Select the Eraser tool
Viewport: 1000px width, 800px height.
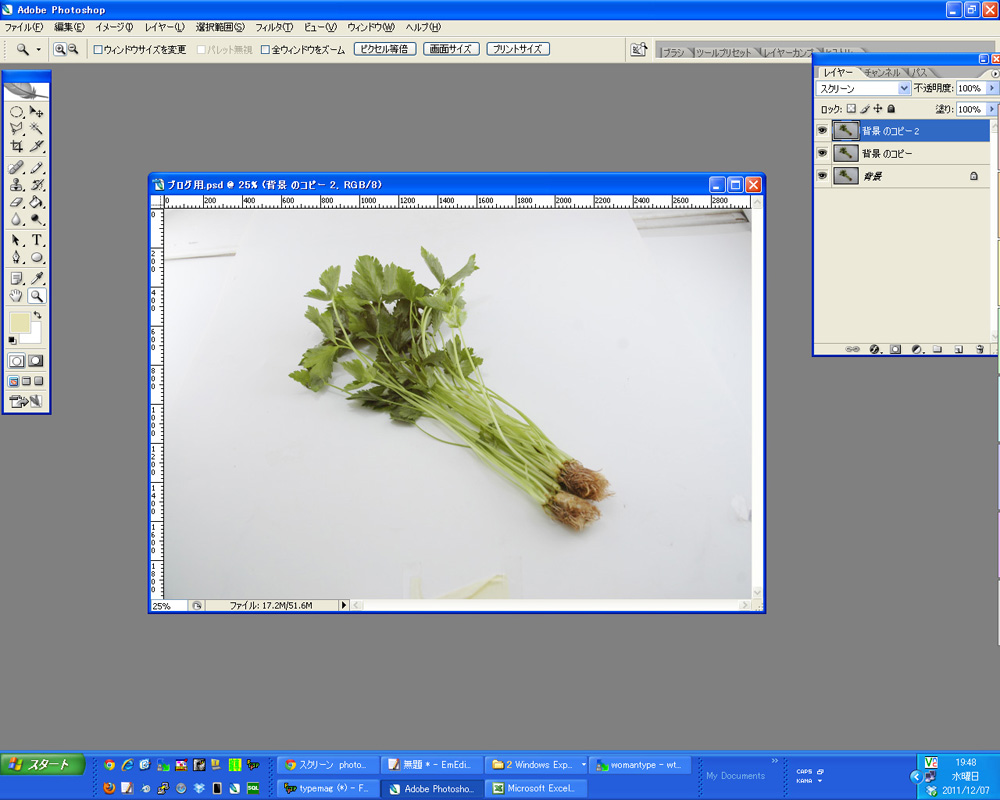17,202
